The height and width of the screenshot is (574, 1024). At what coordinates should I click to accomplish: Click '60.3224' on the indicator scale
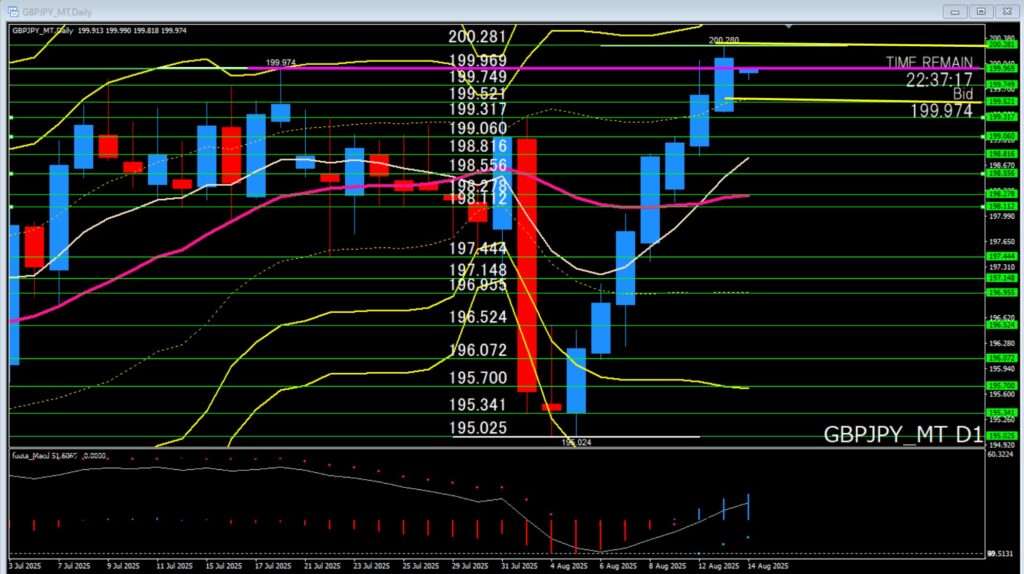1002,454
